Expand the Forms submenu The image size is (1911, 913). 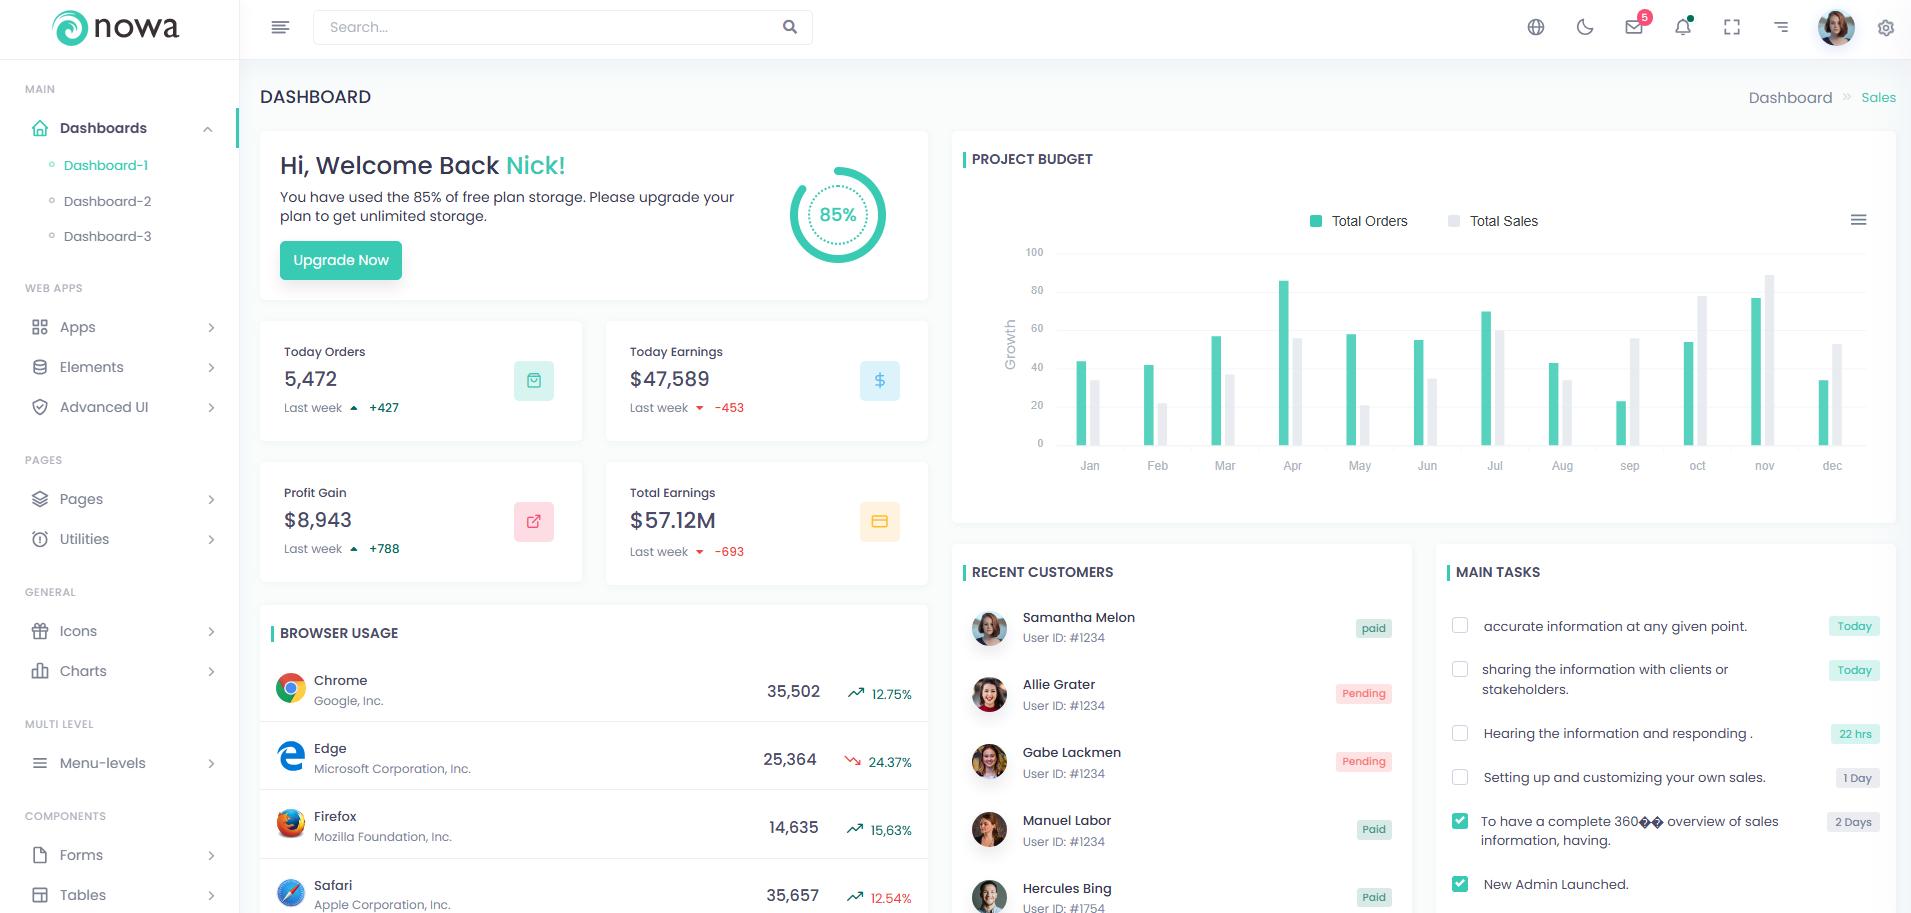[x=211, y=856]
